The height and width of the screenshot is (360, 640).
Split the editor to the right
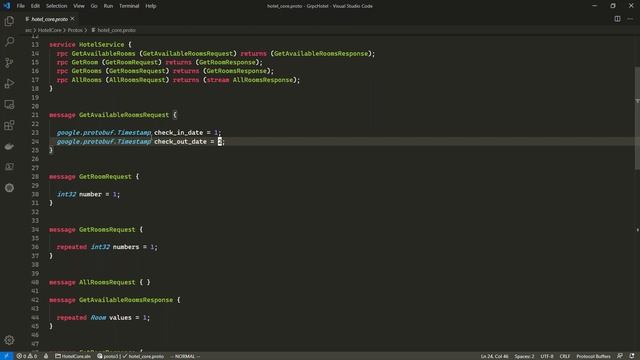[617, 19]
